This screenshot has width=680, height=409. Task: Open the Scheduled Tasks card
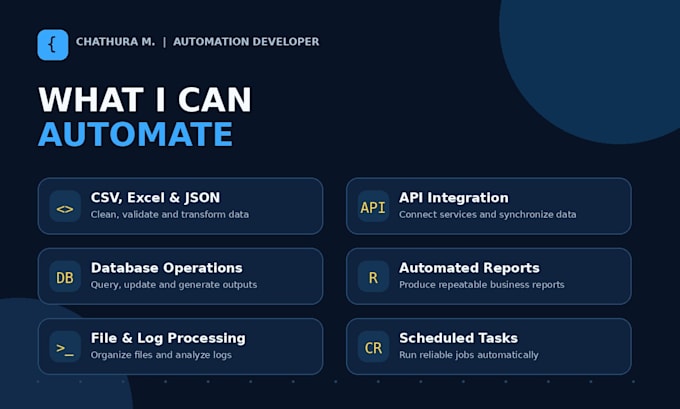489,347
